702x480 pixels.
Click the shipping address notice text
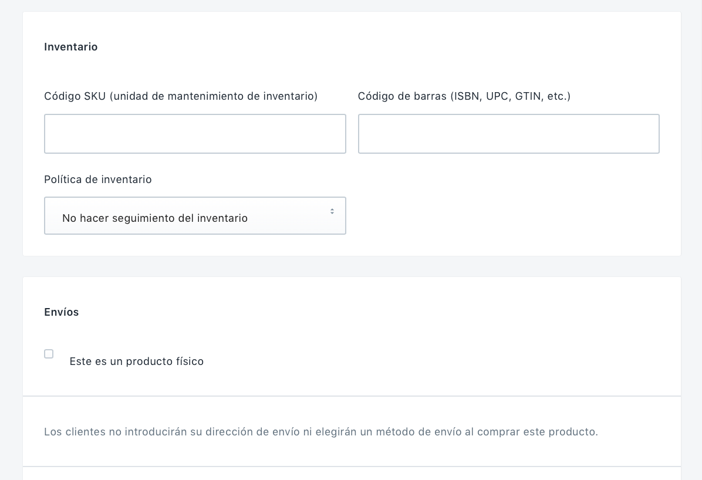click(320, 432)
